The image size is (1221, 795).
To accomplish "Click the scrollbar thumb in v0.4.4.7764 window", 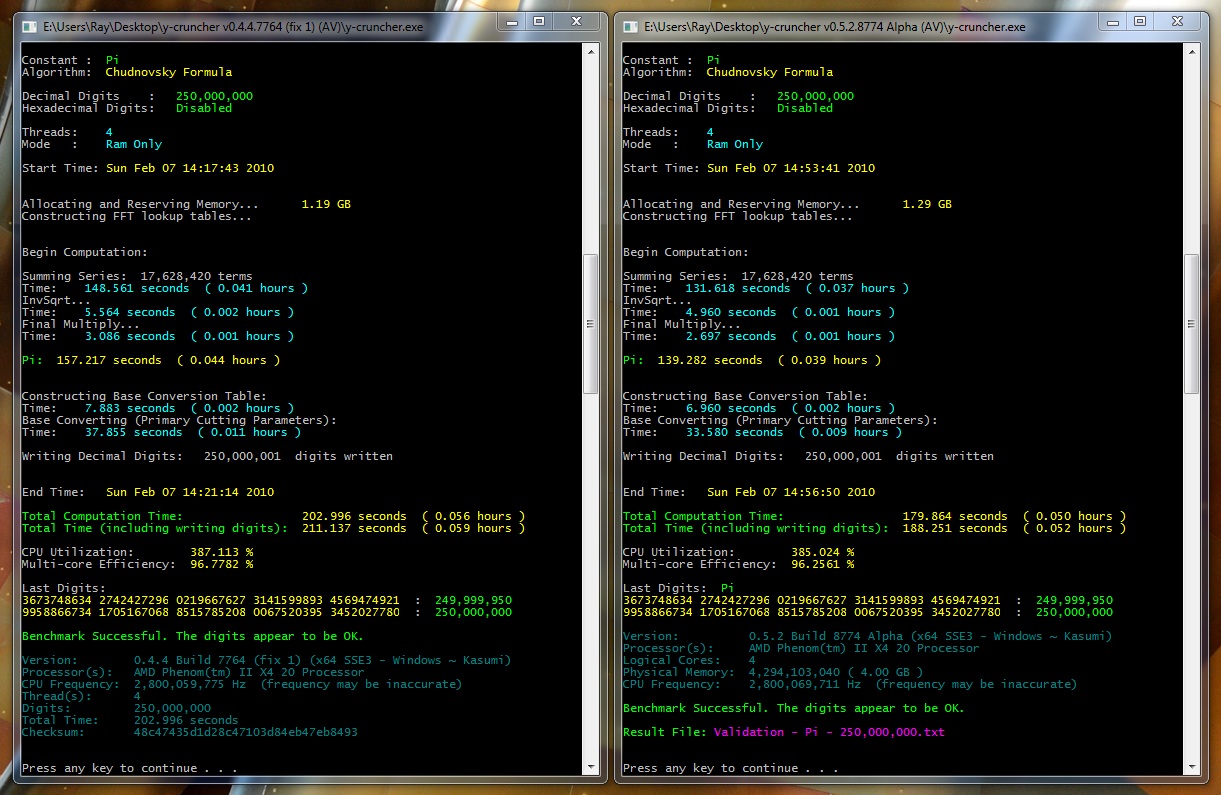I will pos(591,323).
